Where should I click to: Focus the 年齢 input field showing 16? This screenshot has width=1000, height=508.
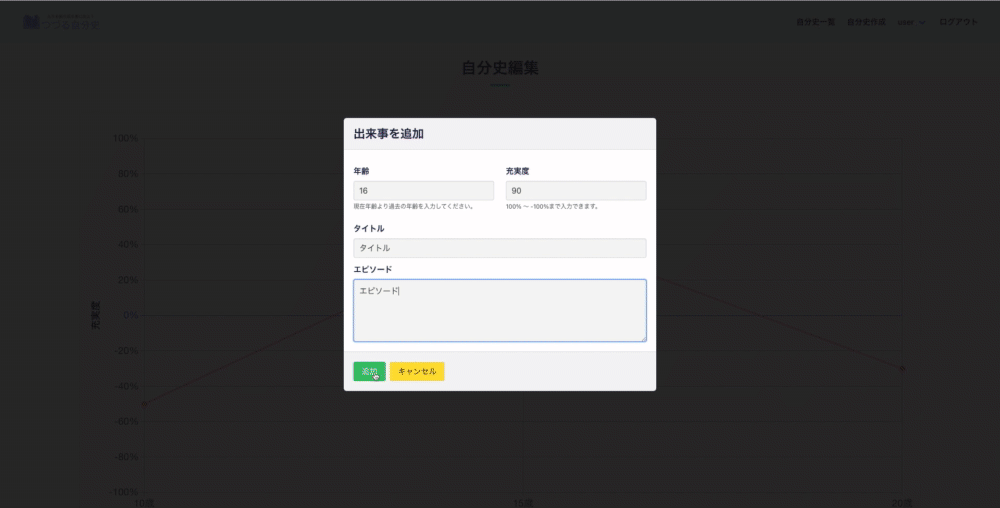(x=423, y=191)
